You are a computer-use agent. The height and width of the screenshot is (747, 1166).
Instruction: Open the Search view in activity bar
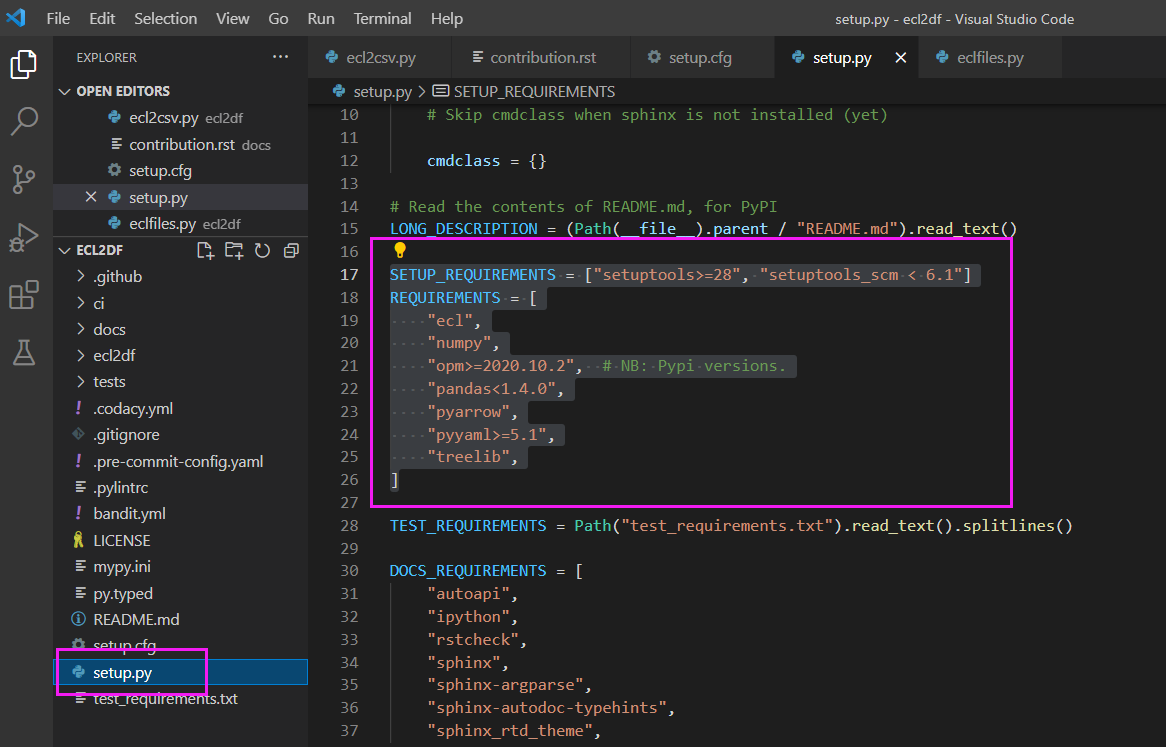pos(24,121)
